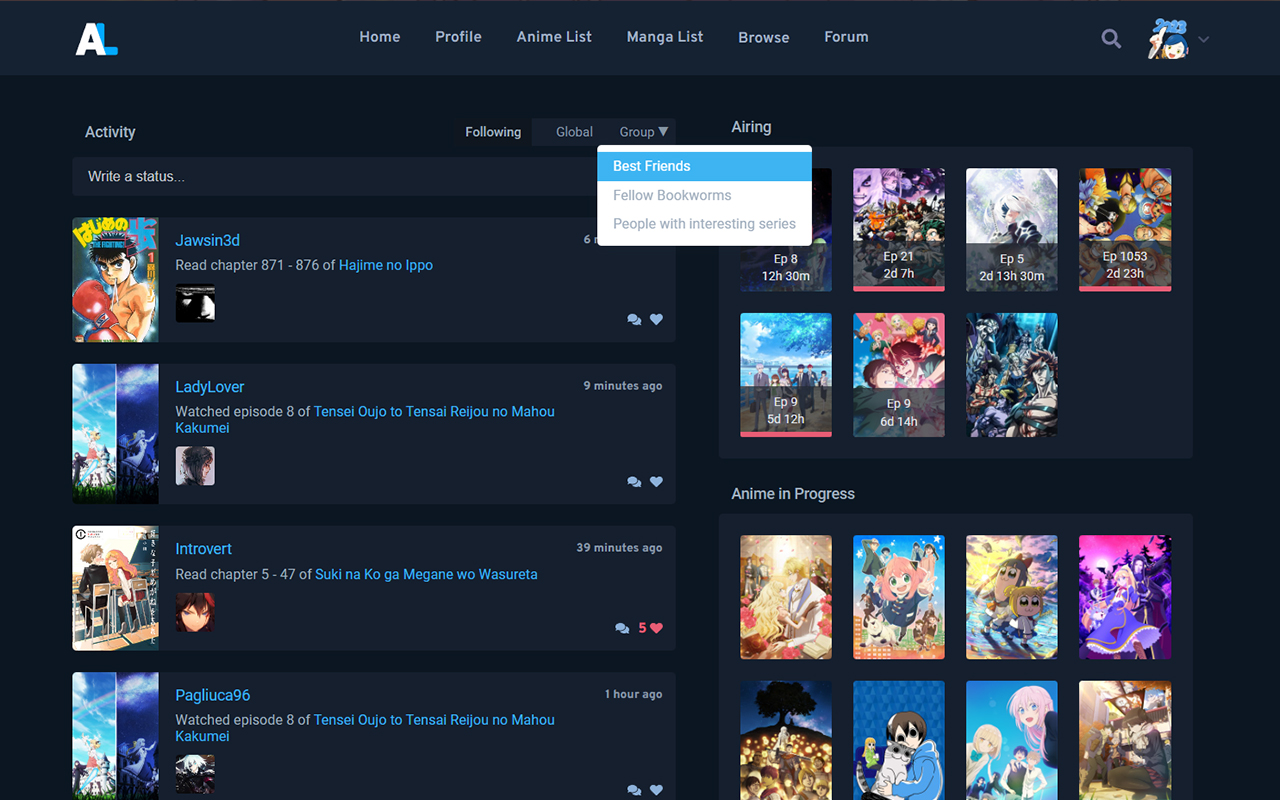Select Best Friends from group dropdown
The height and width of the screenshot is (800, 1280).
tap(652, 166)
